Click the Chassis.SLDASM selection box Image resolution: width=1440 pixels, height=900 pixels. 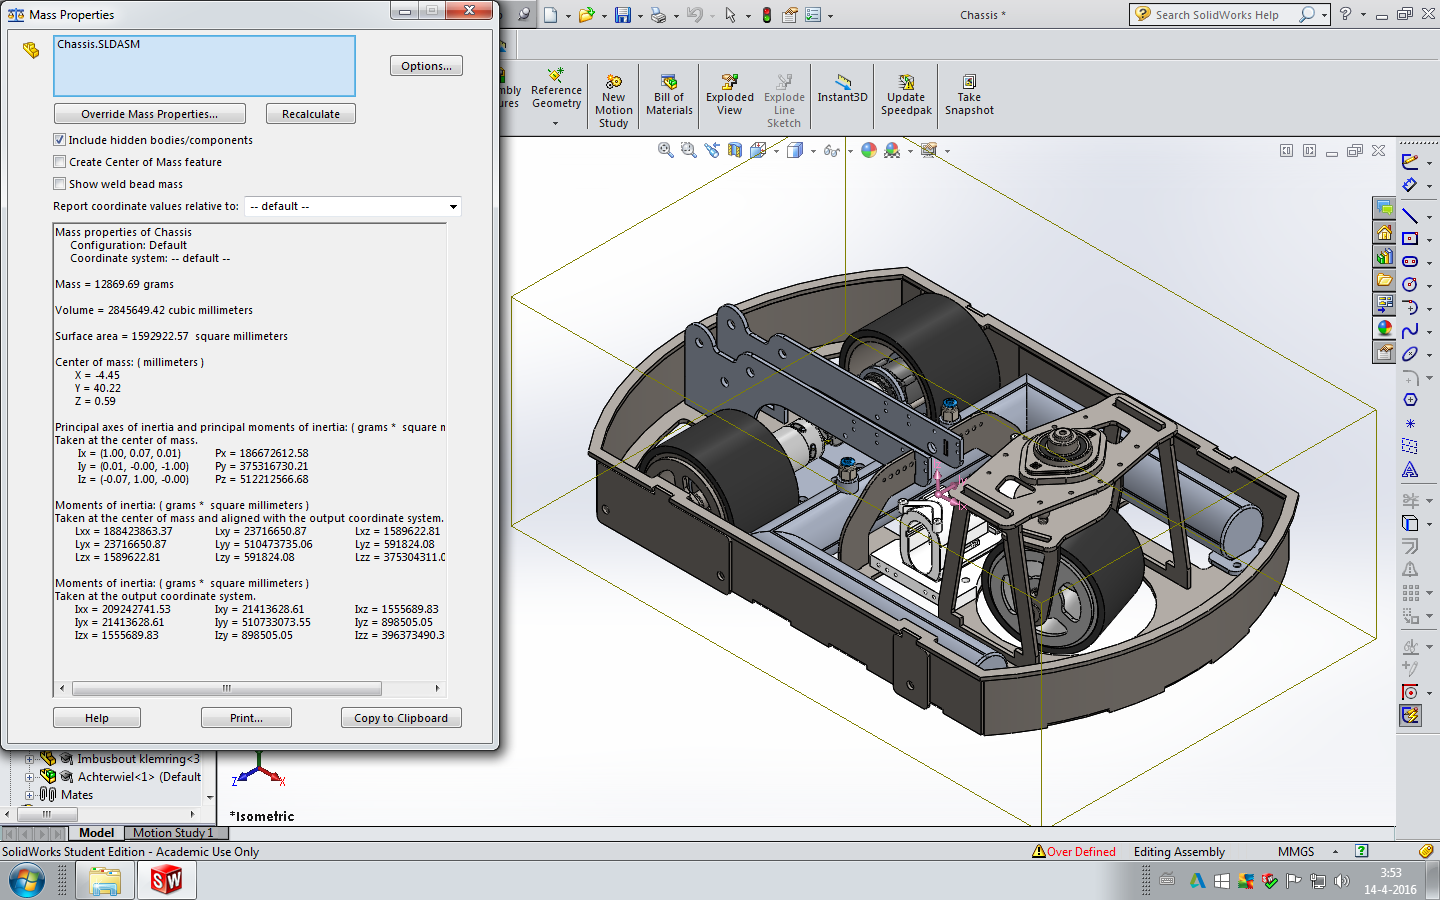pos(204,66)
